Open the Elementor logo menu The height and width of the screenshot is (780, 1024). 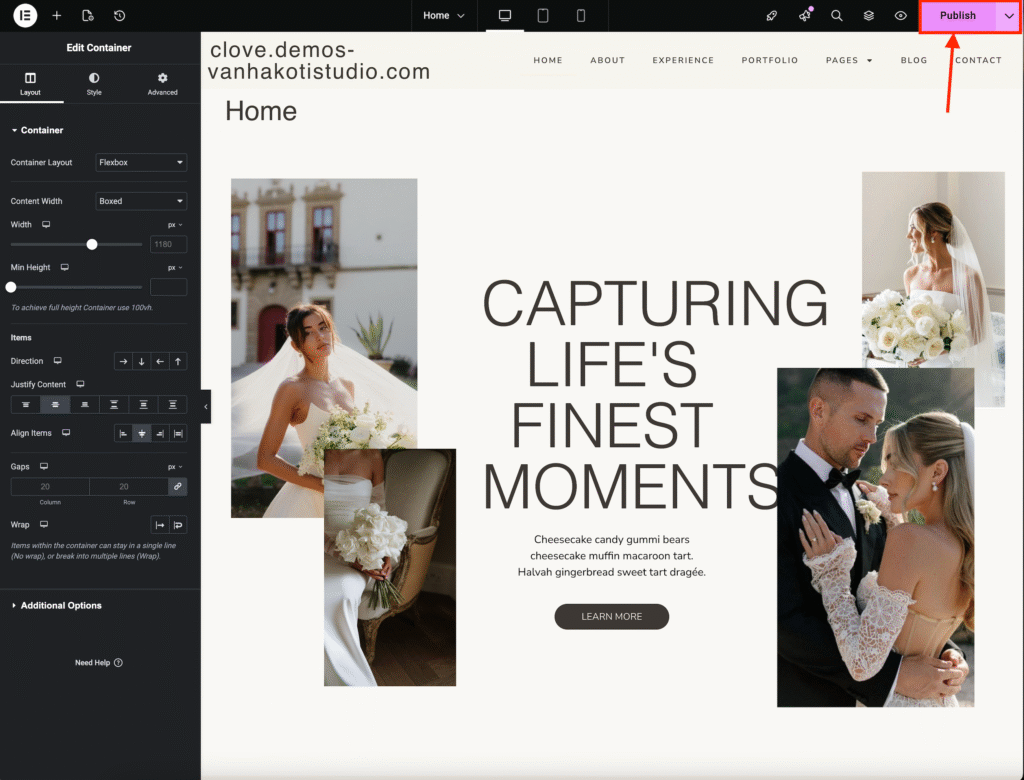(x=25, y=15)
